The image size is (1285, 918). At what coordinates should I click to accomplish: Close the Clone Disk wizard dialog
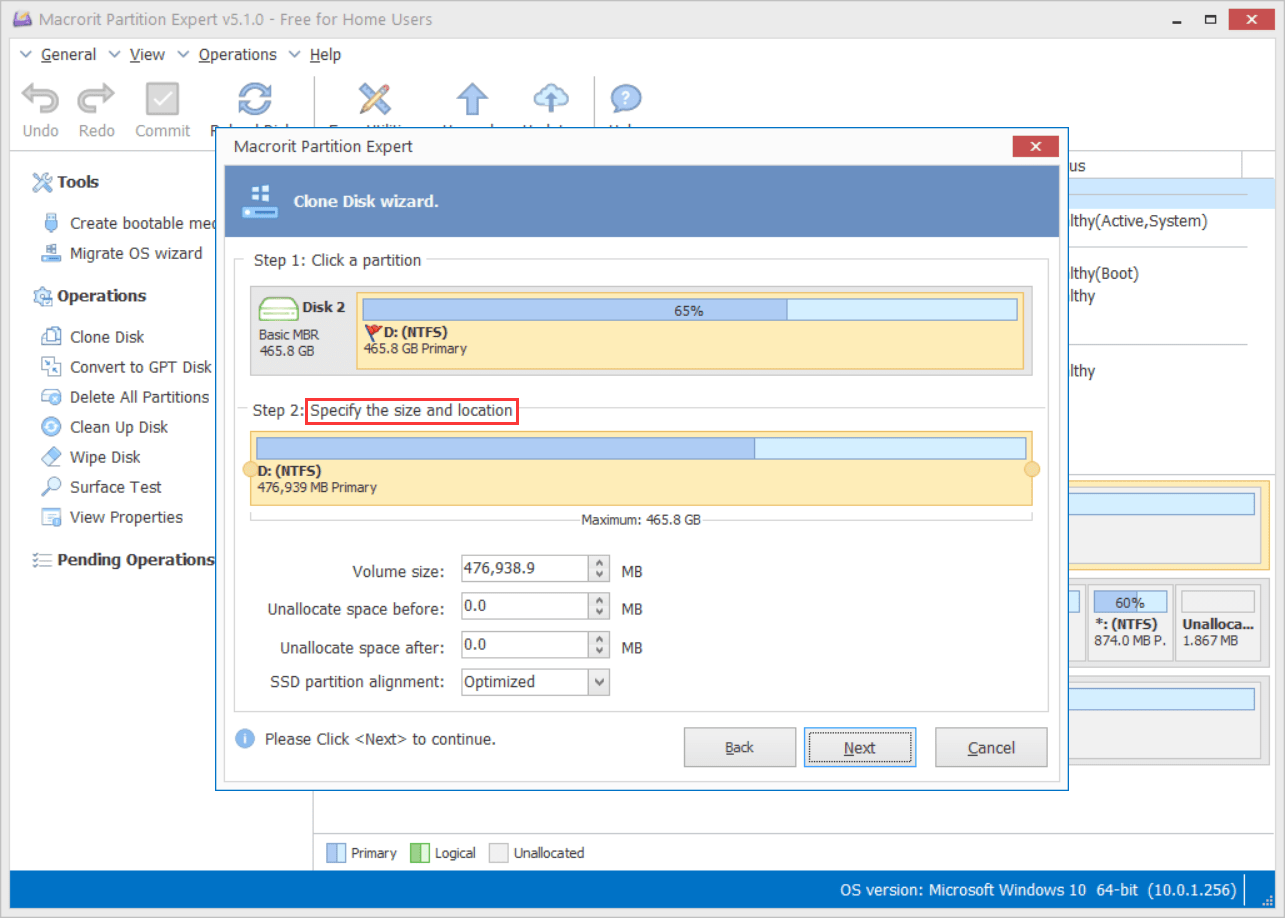tap(1035, 147)
